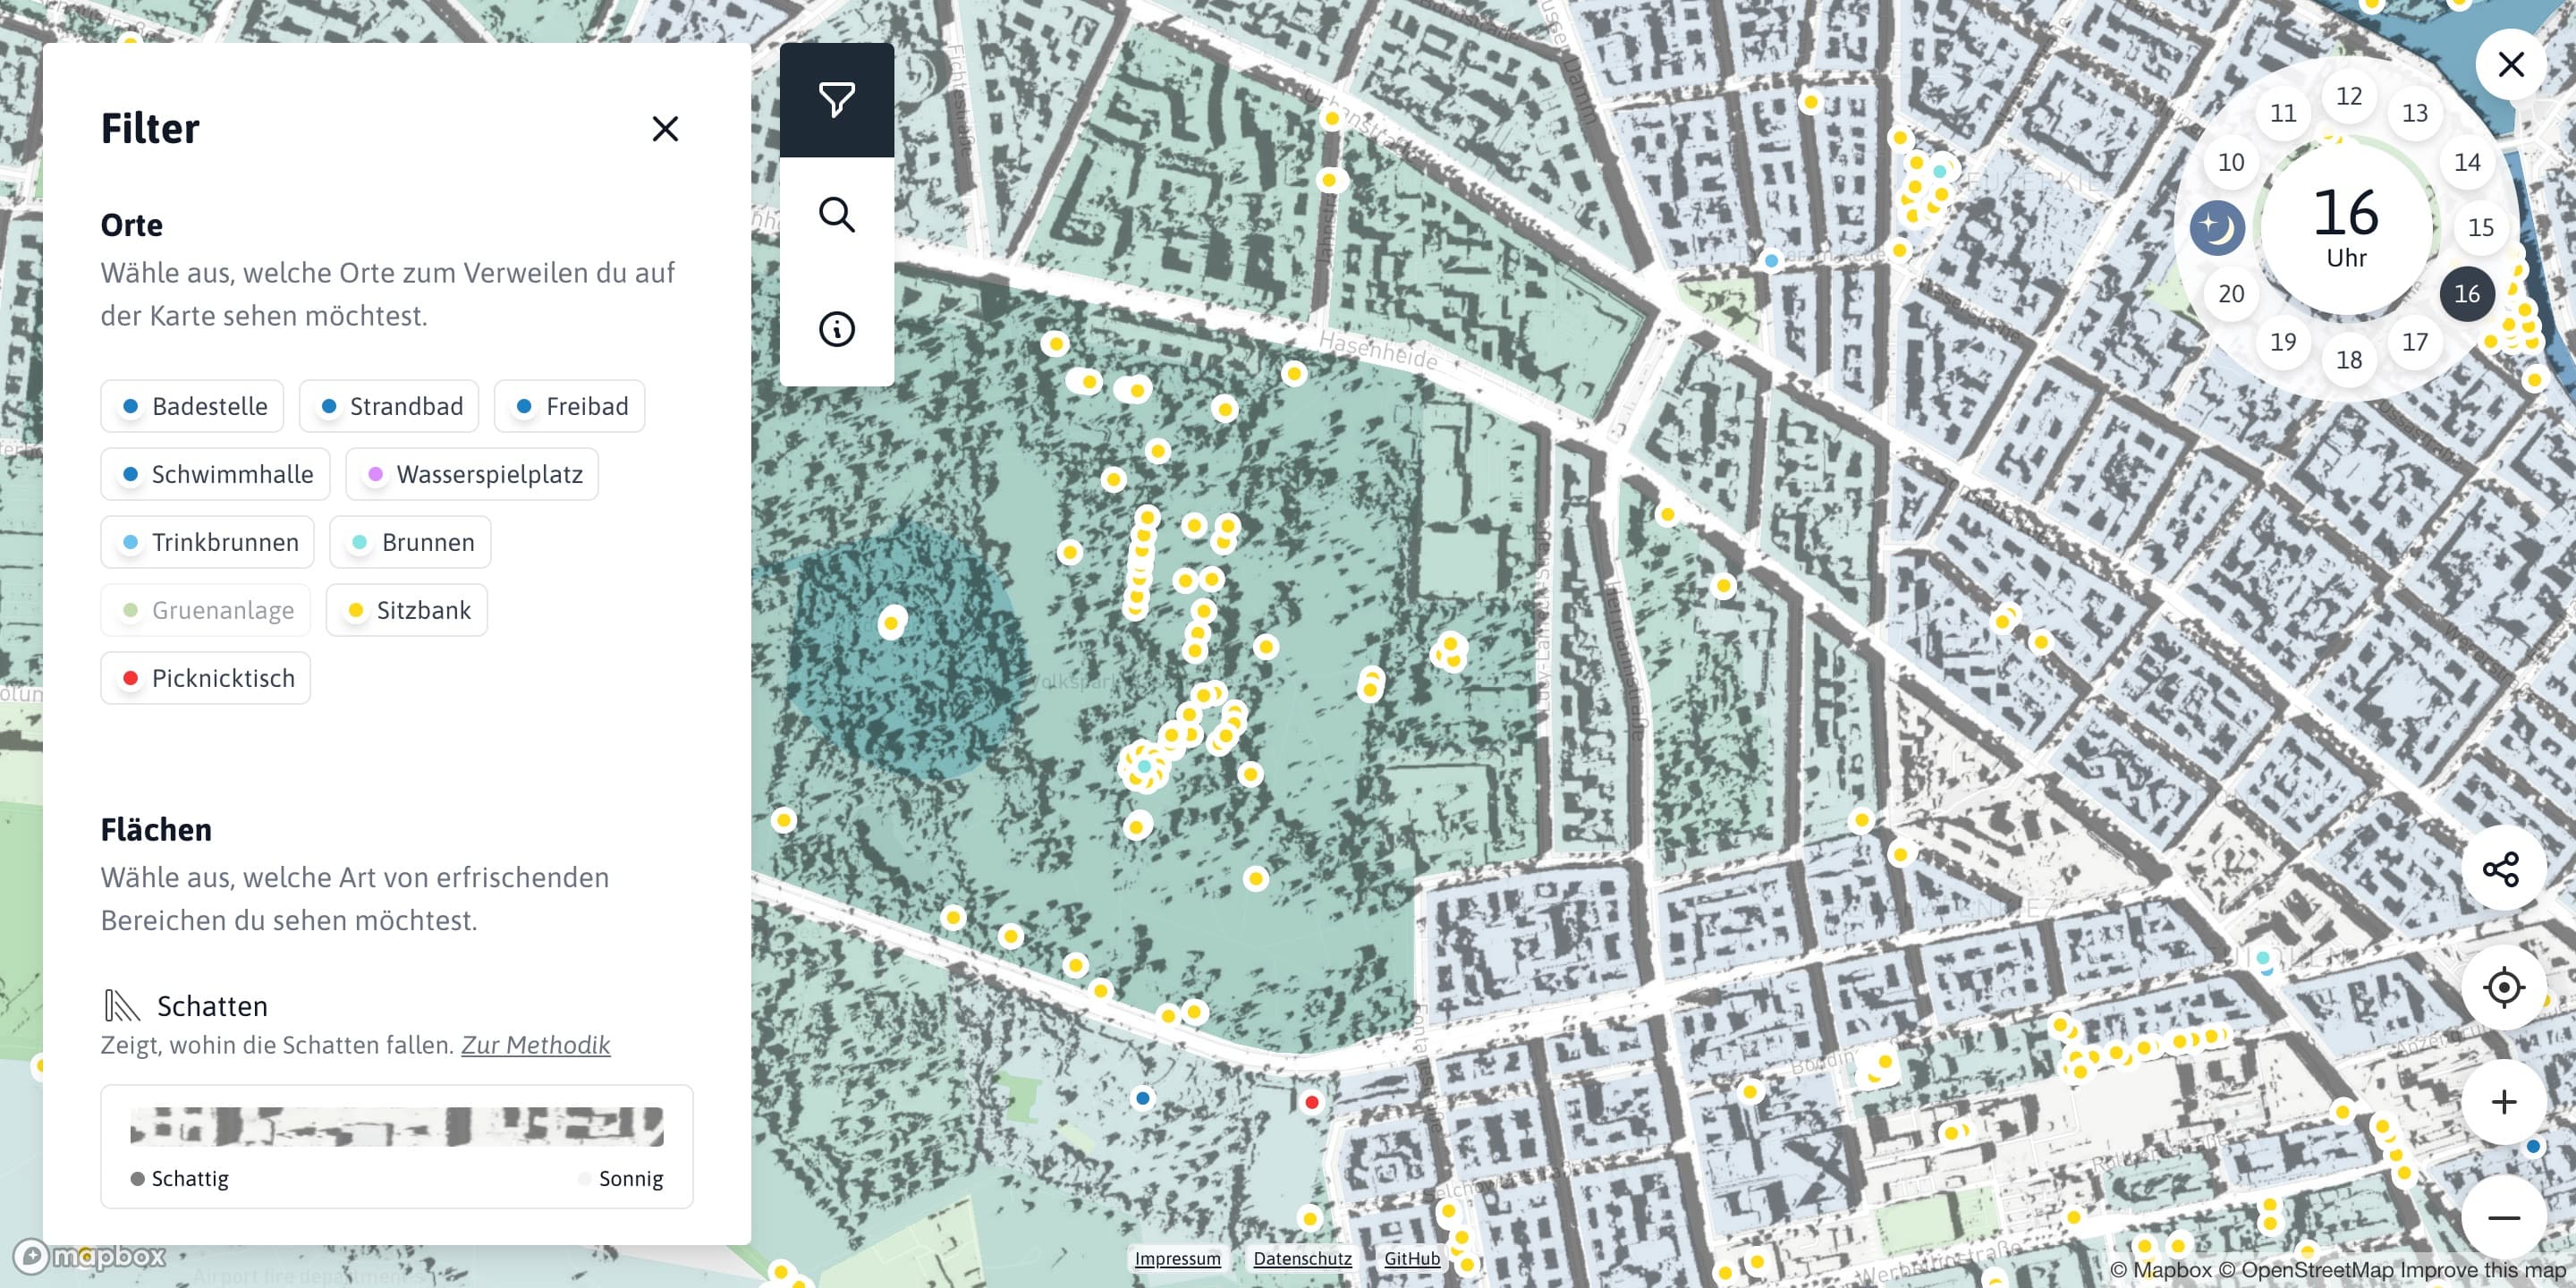
Task: Open the Zur Methodik link
Action: (x=535, y=1045)
